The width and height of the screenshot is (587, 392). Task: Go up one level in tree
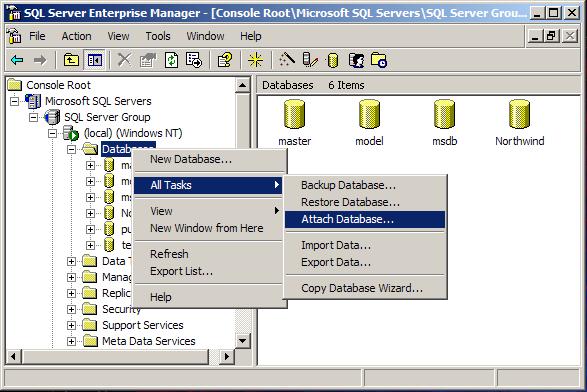point(71,60)
